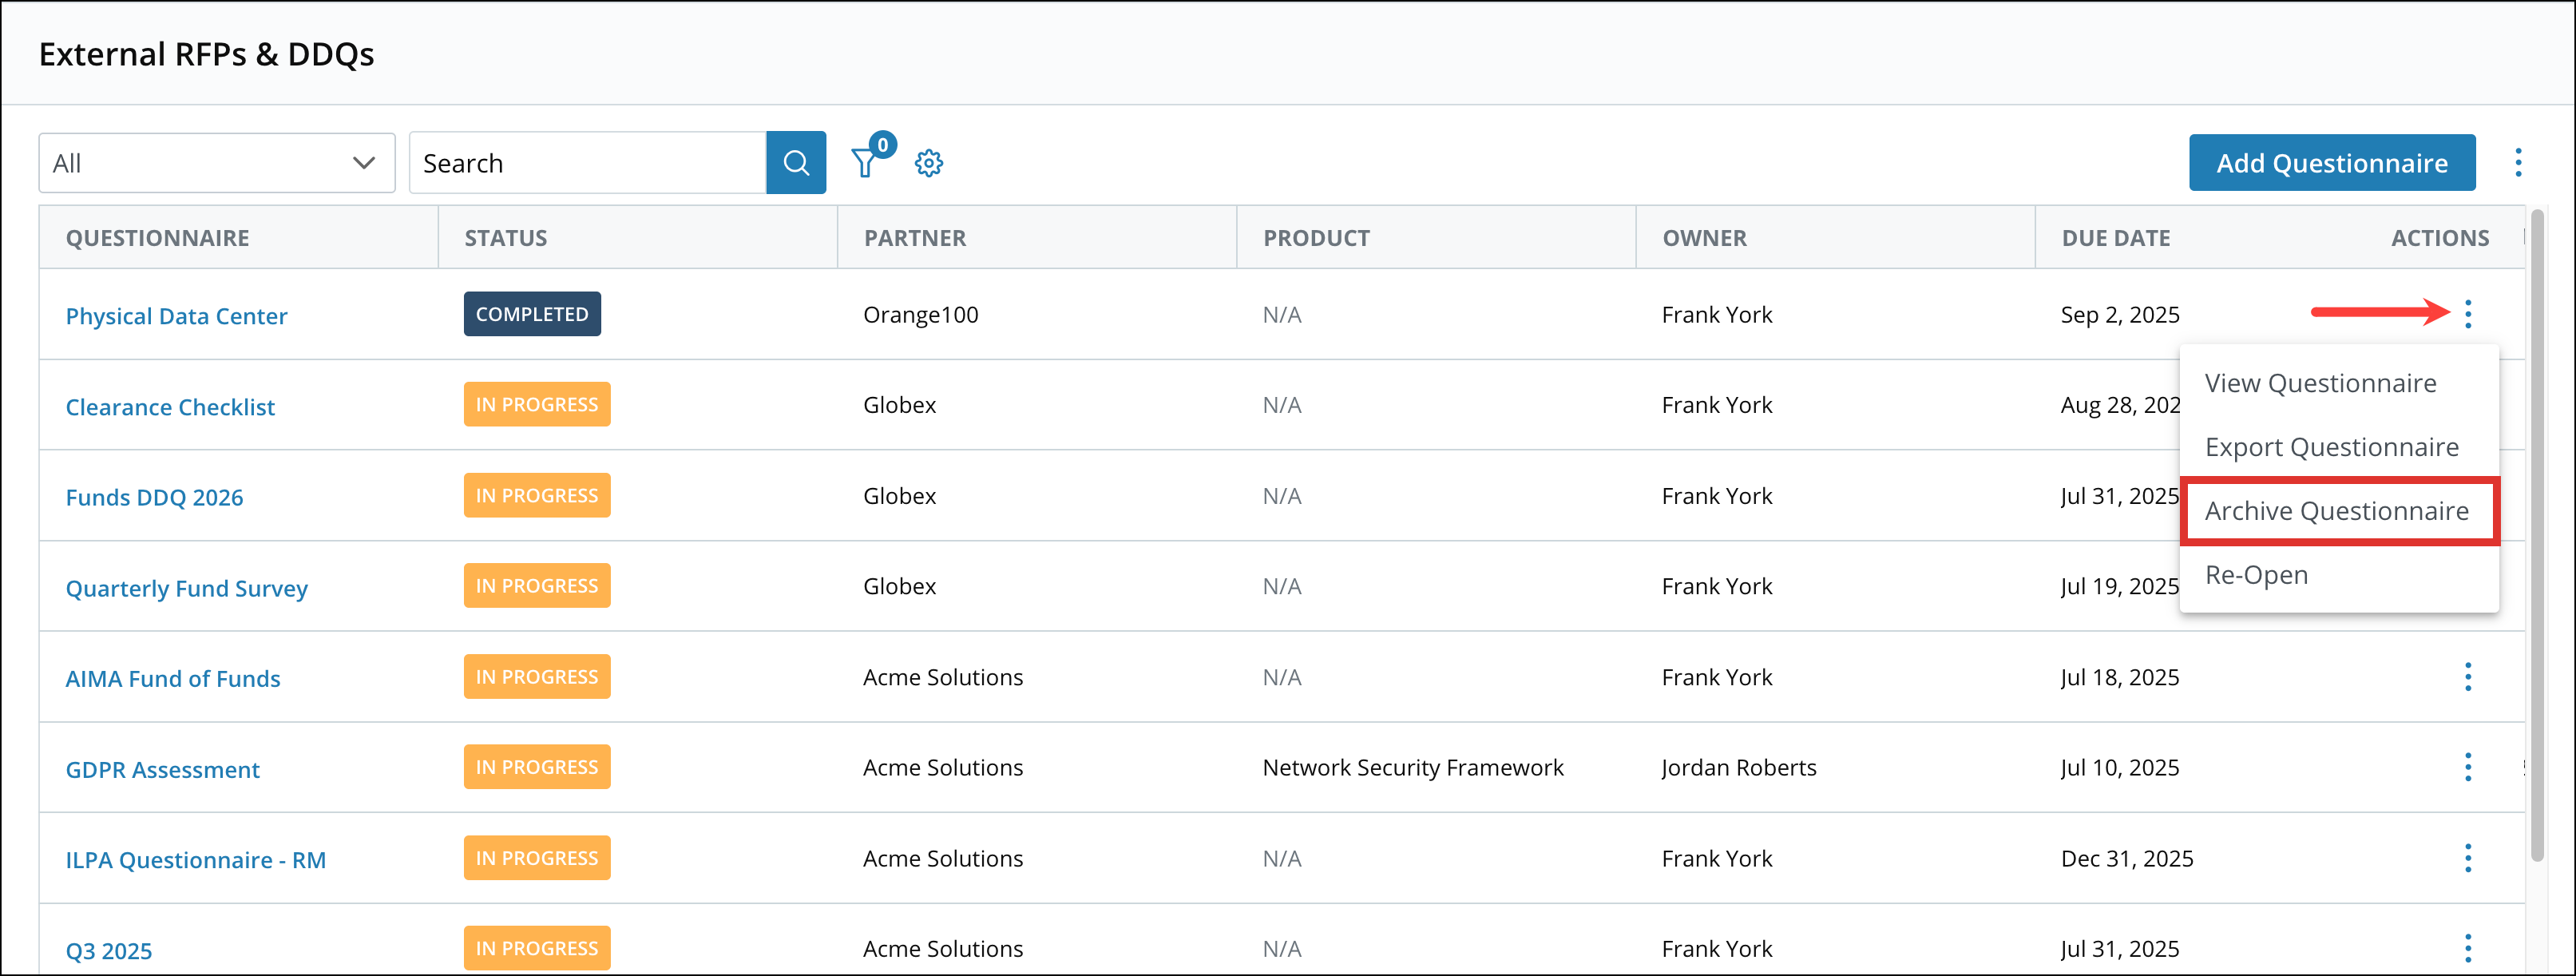This screenshot has height=976, width=2576.
Task: Choose View Questionnaire from the actions menu
Action: (2322, 383)
